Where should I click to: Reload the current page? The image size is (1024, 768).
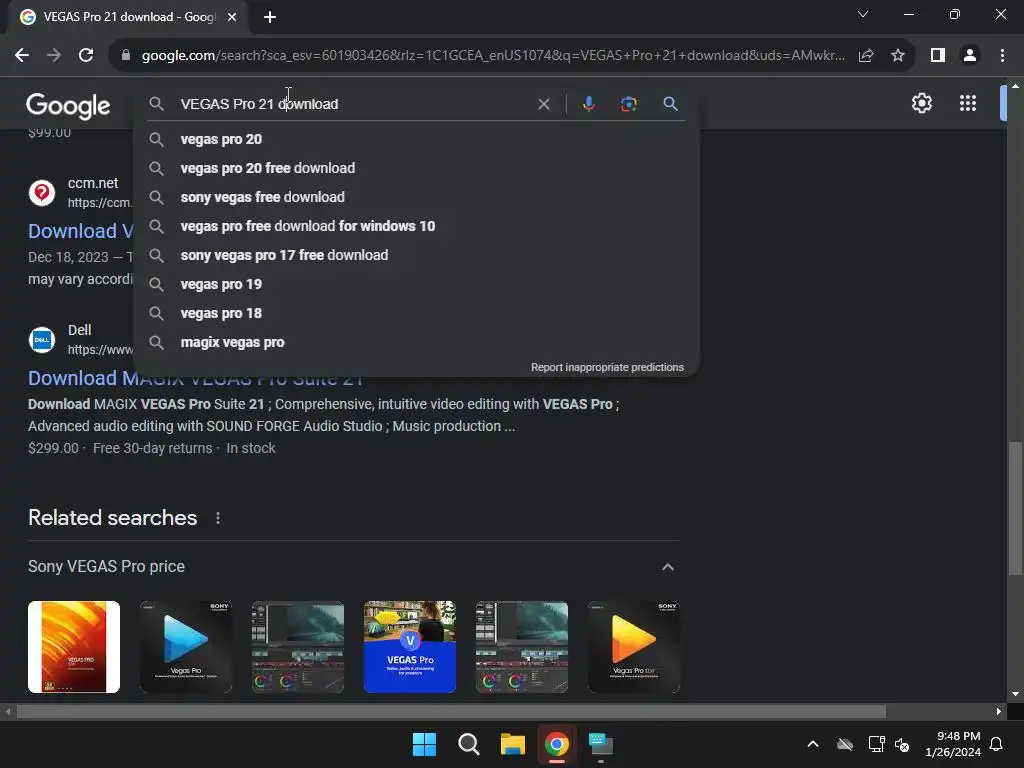86,56
